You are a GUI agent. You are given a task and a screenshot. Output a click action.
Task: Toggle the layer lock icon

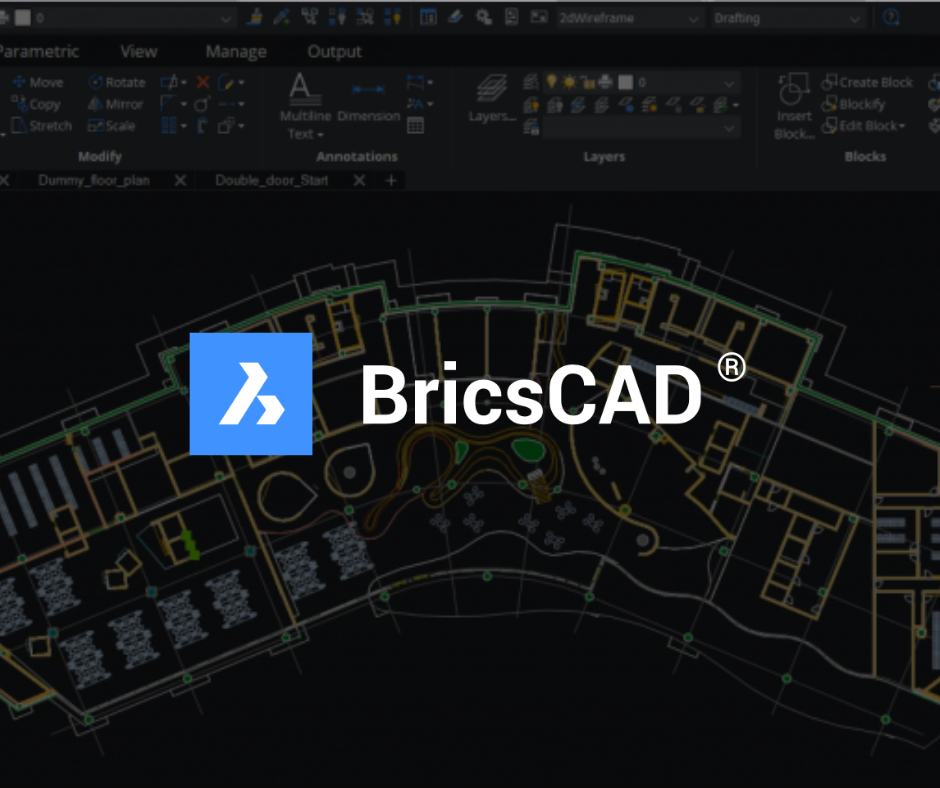pyautogui.click(x=588, y=82)
